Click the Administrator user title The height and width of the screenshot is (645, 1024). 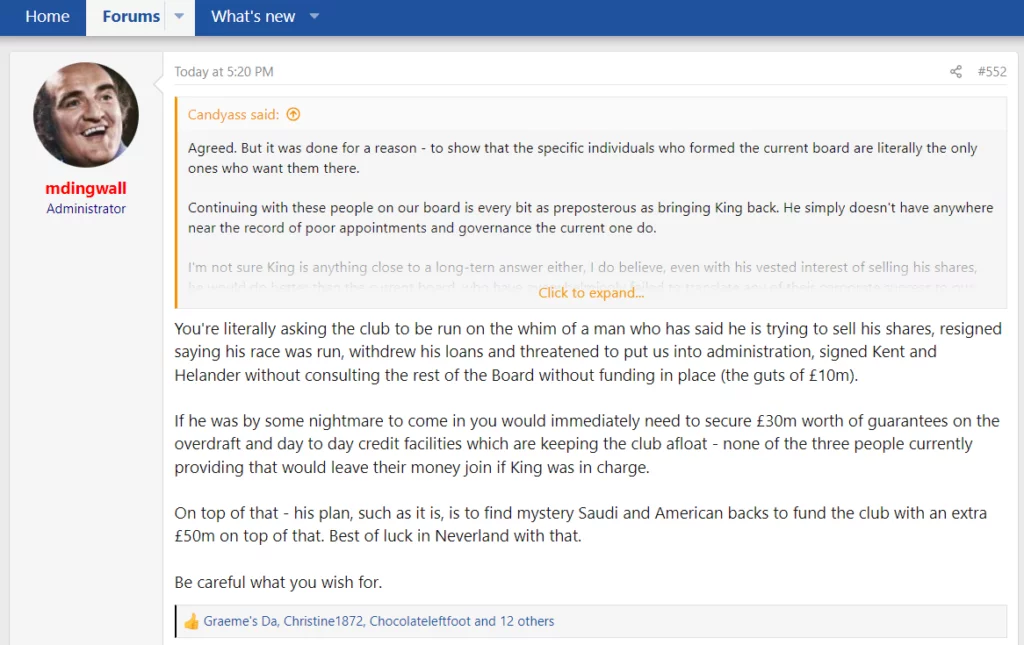86,209
